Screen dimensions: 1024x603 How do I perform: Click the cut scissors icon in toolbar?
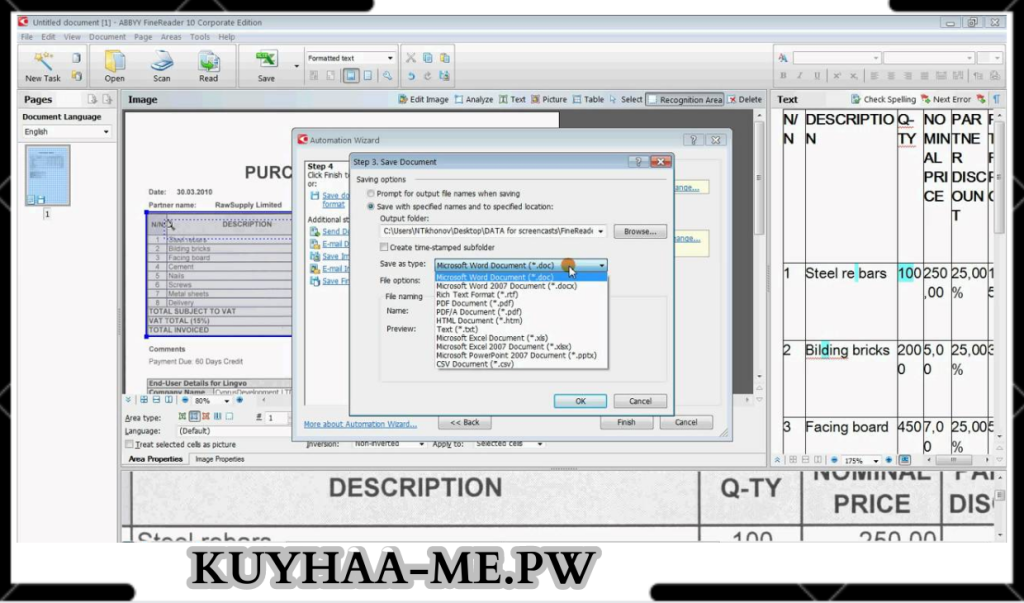coord(411,58)
